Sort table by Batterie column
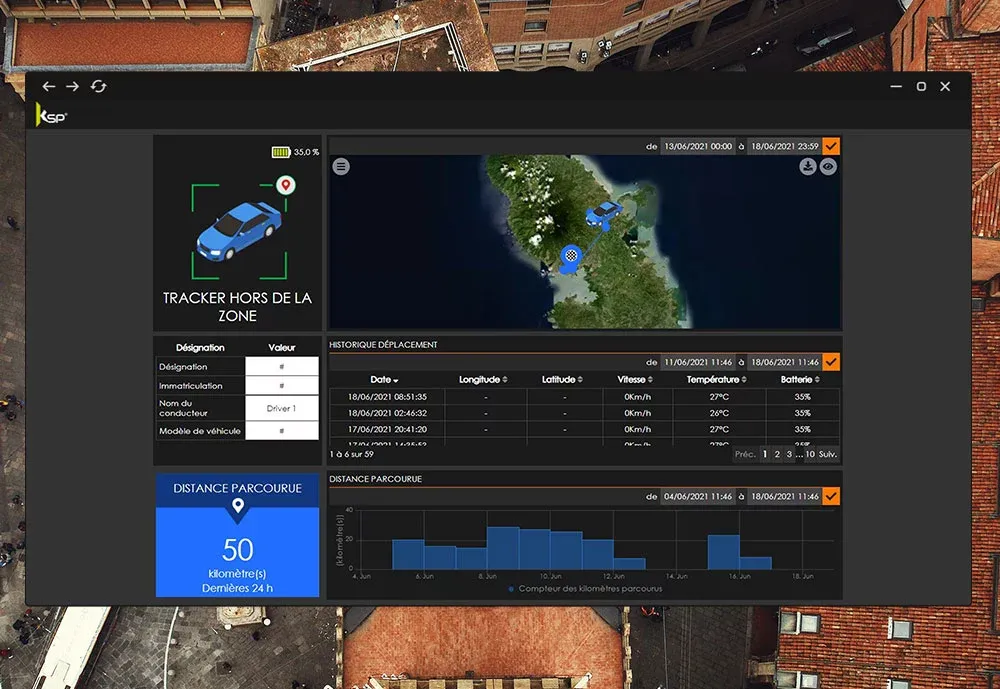 point(802,380)
